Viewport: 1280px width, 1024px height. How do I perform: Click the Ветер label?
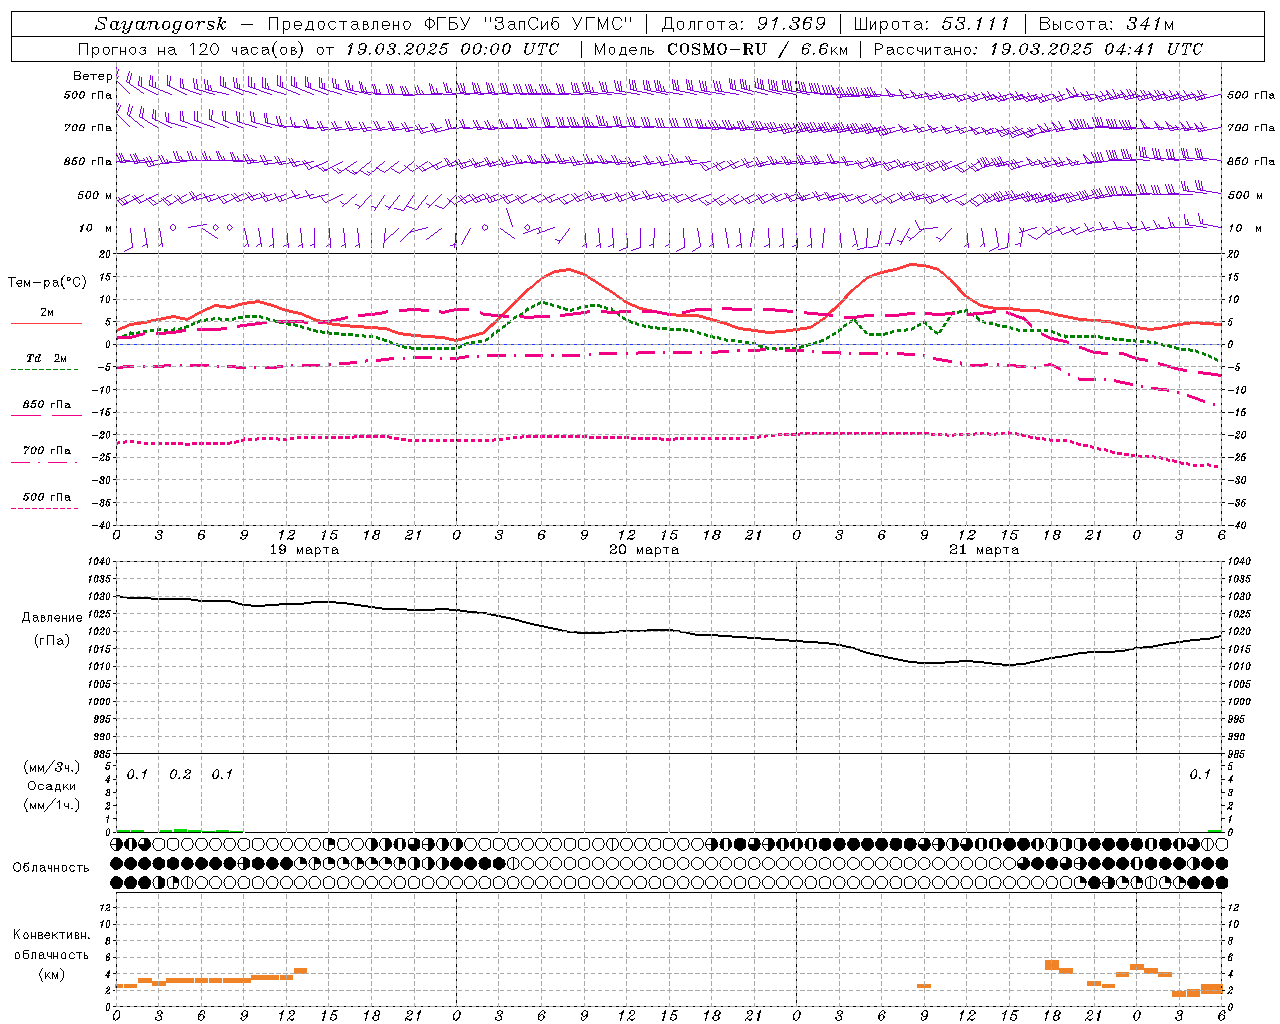click(92, 76)
